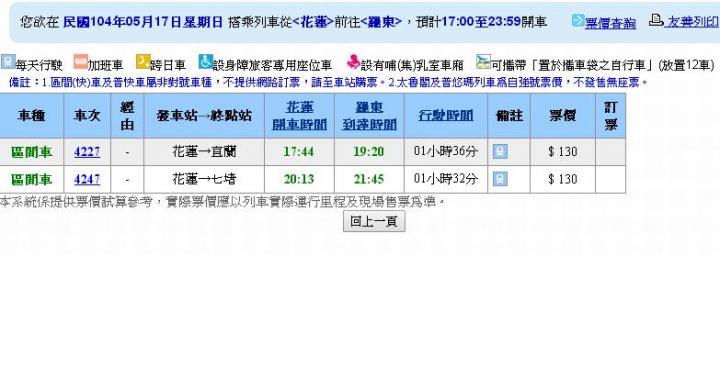720x367 pixels.
Task: Open the 友善列印 print link
Action: [692, 22]
